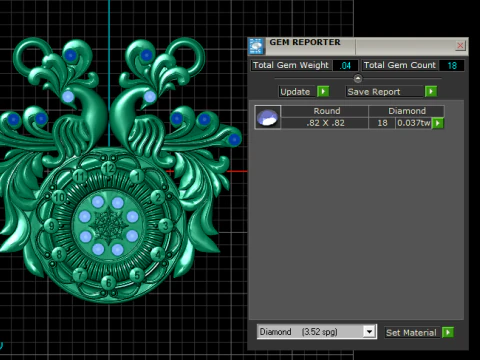
Task: Click the Total Gem Weight value .04
Action: pyautogui.click(x=346, y=65)
